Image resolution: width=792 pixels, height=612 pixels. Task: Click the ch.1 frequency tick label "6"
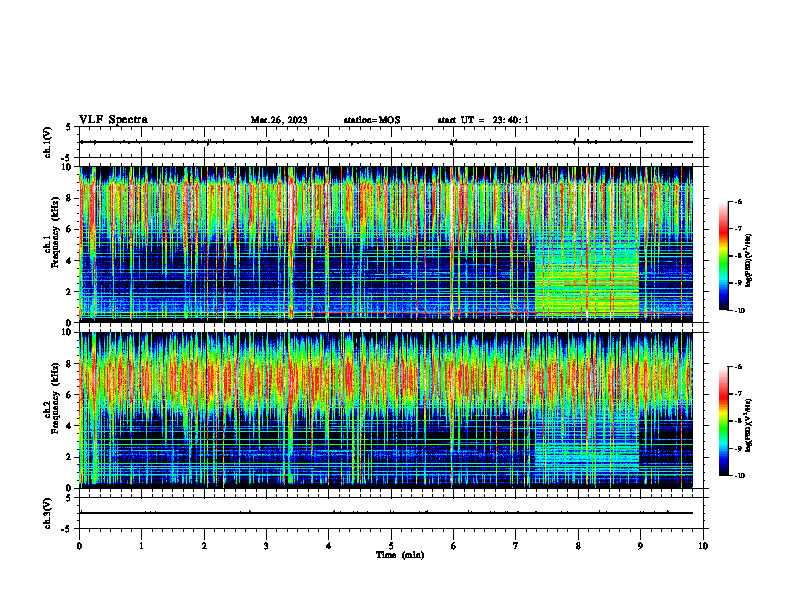70,229
